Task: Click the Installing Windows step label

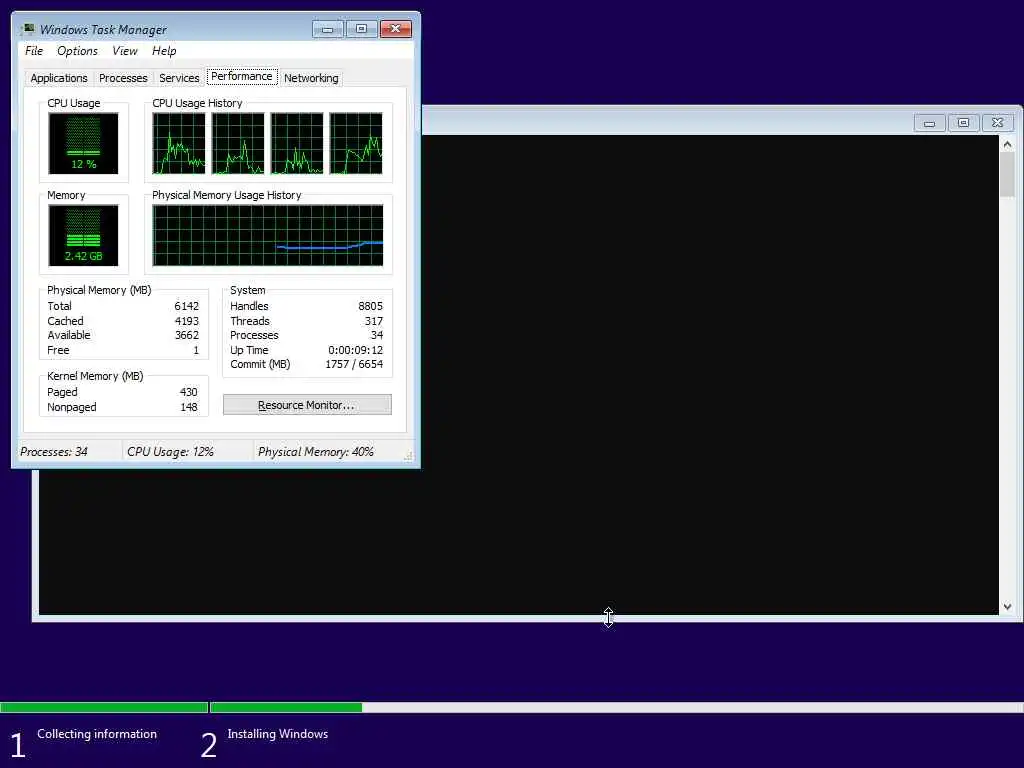Action: click(x=278, y=734)
